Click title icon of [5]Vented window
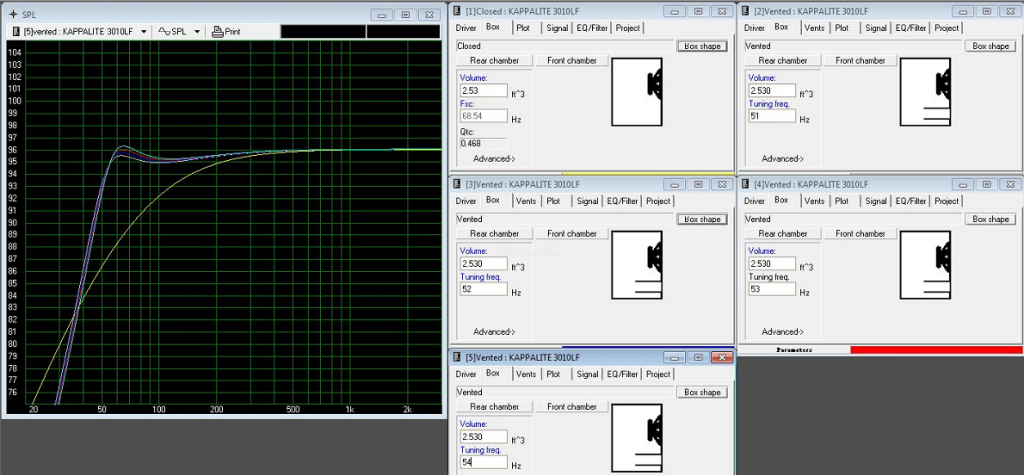The height and width of the screenshot is (475, 1024). click(x=457, y=357)
